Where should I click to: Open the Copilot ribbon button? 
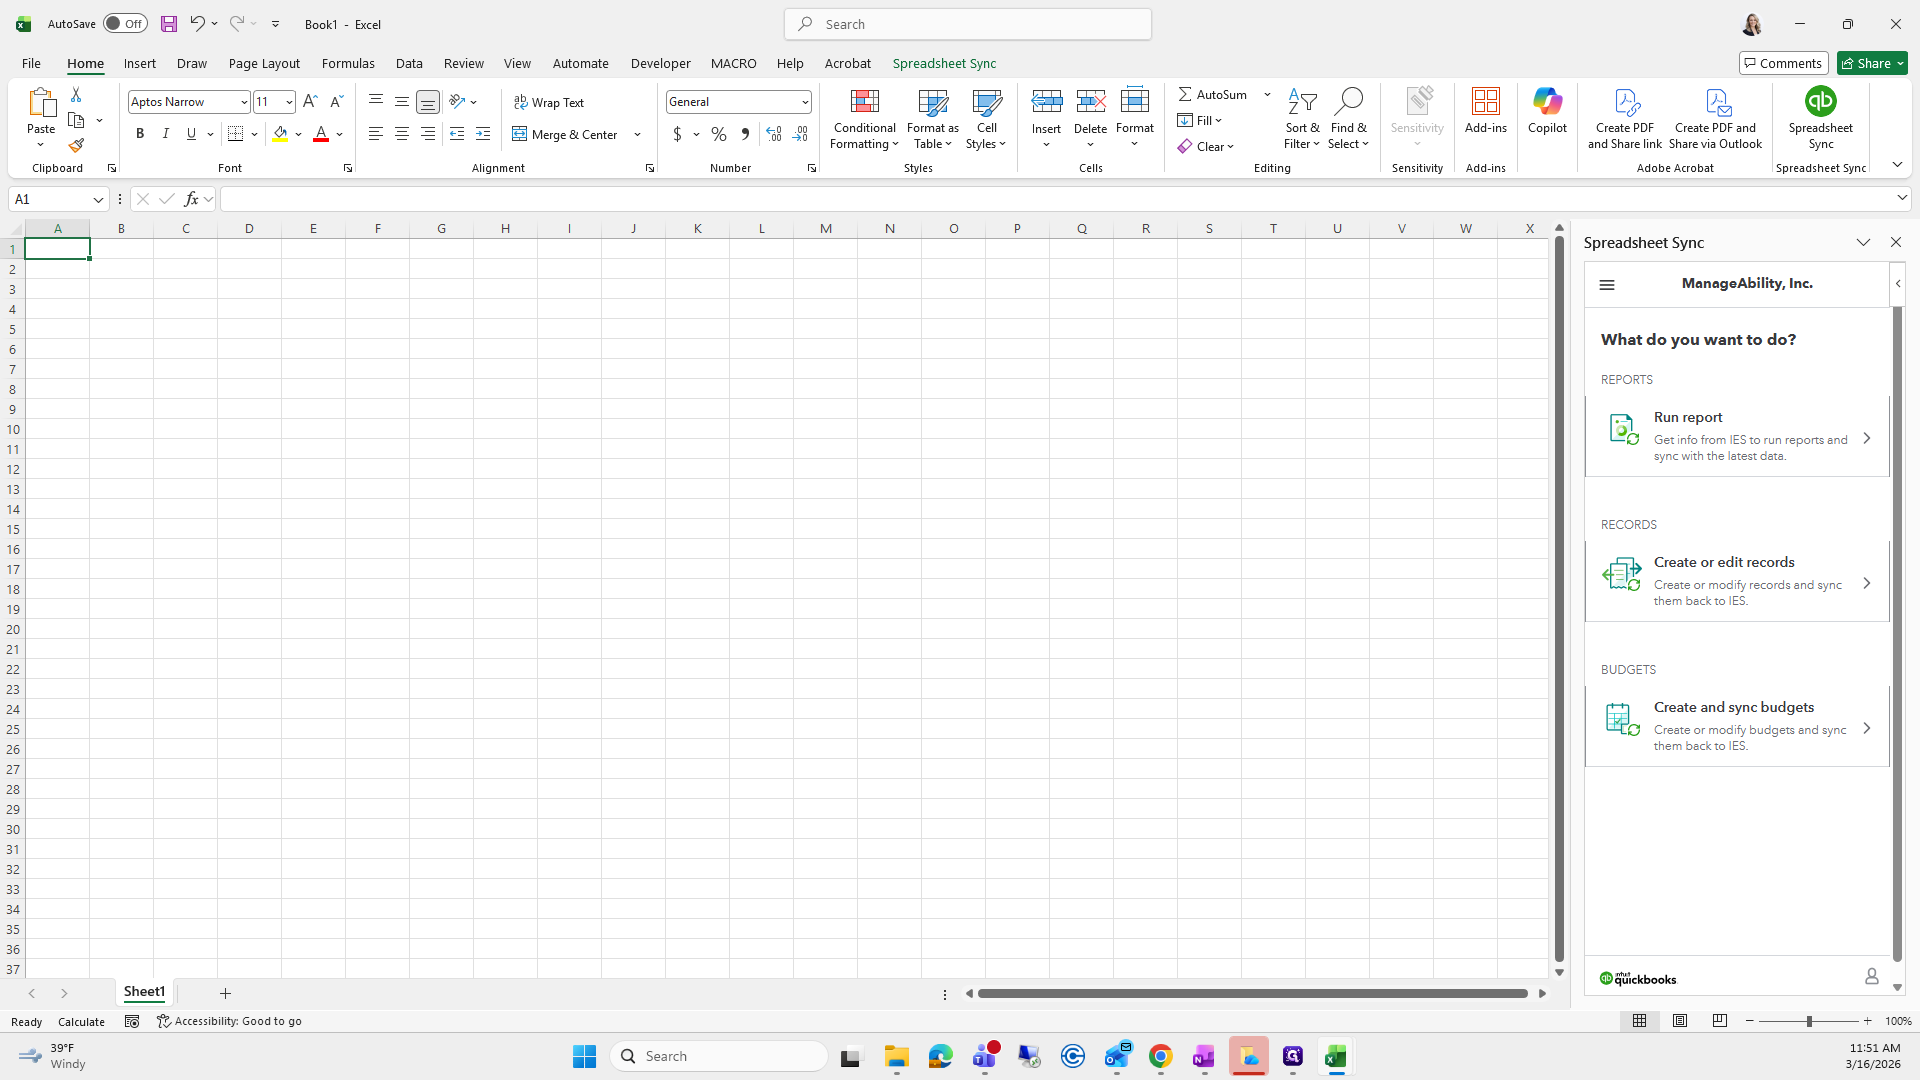pyautogui.click(x=1547, y=110)
